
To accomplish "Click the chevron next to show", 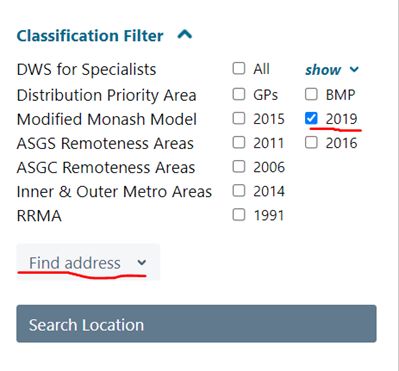I will [x=354, y=69].
